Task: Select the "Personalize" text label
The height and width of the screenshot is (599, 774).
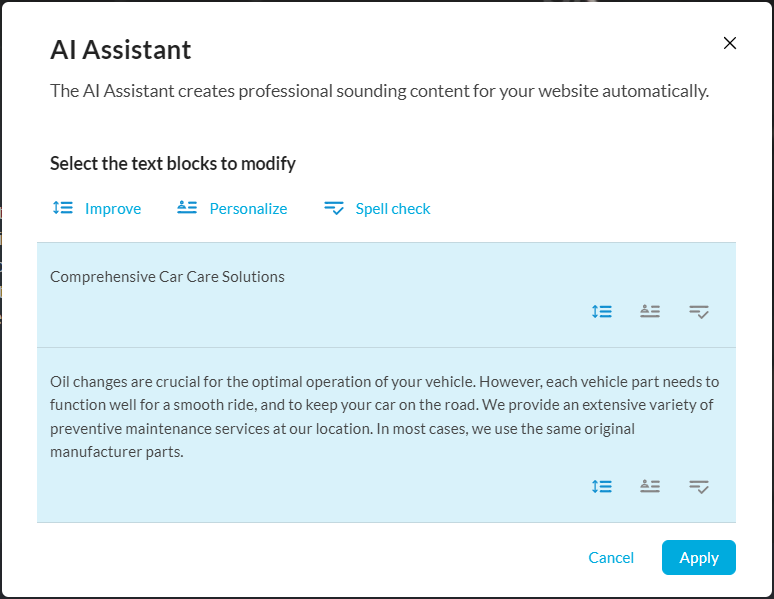Action: click(248, 209)
